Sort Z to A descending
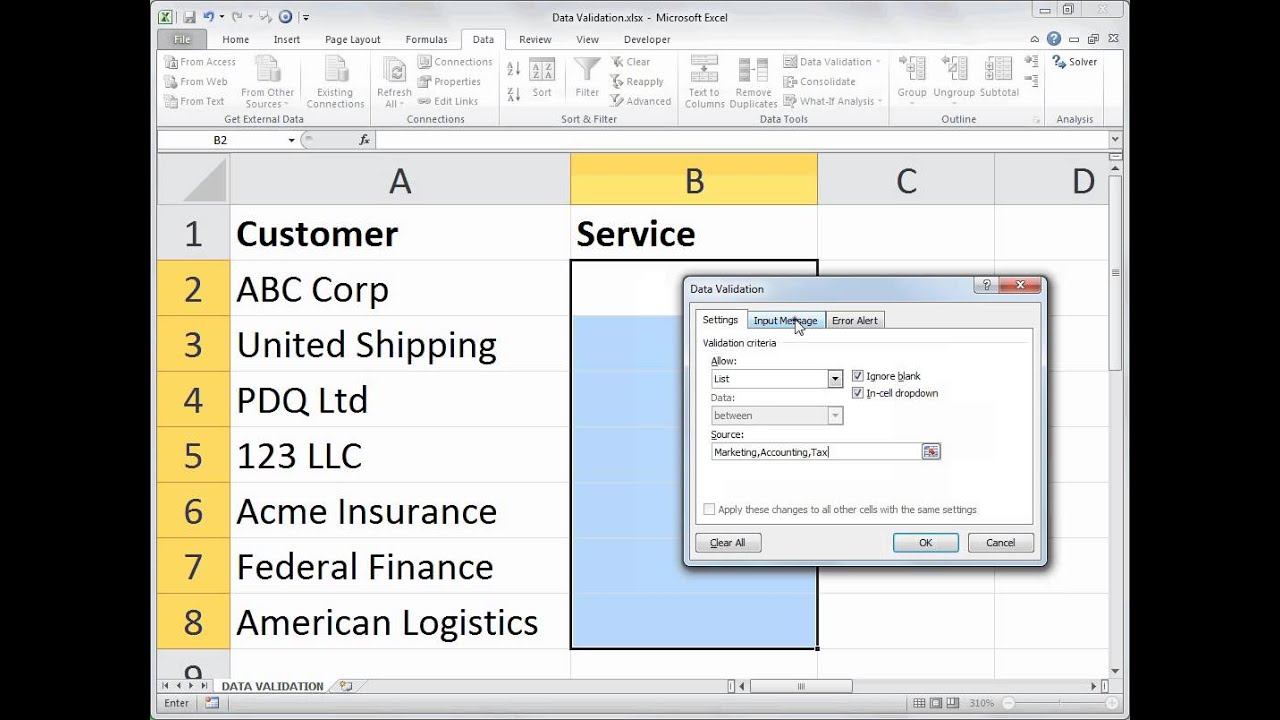The width and height of the screenshot is (1280, 720). (513, 93)
